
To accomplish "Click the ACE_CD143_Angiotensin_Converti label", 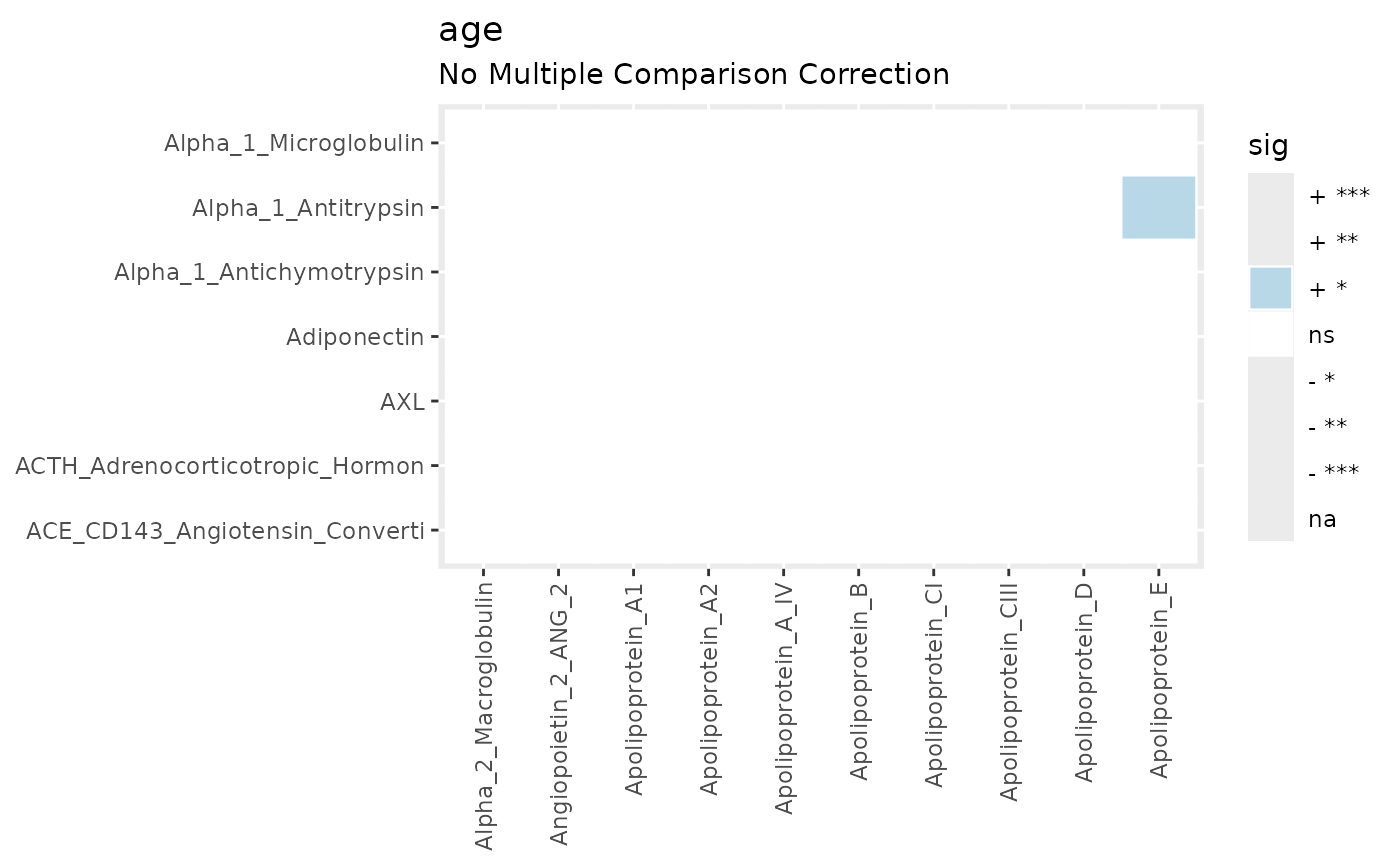I will [225, 530].
